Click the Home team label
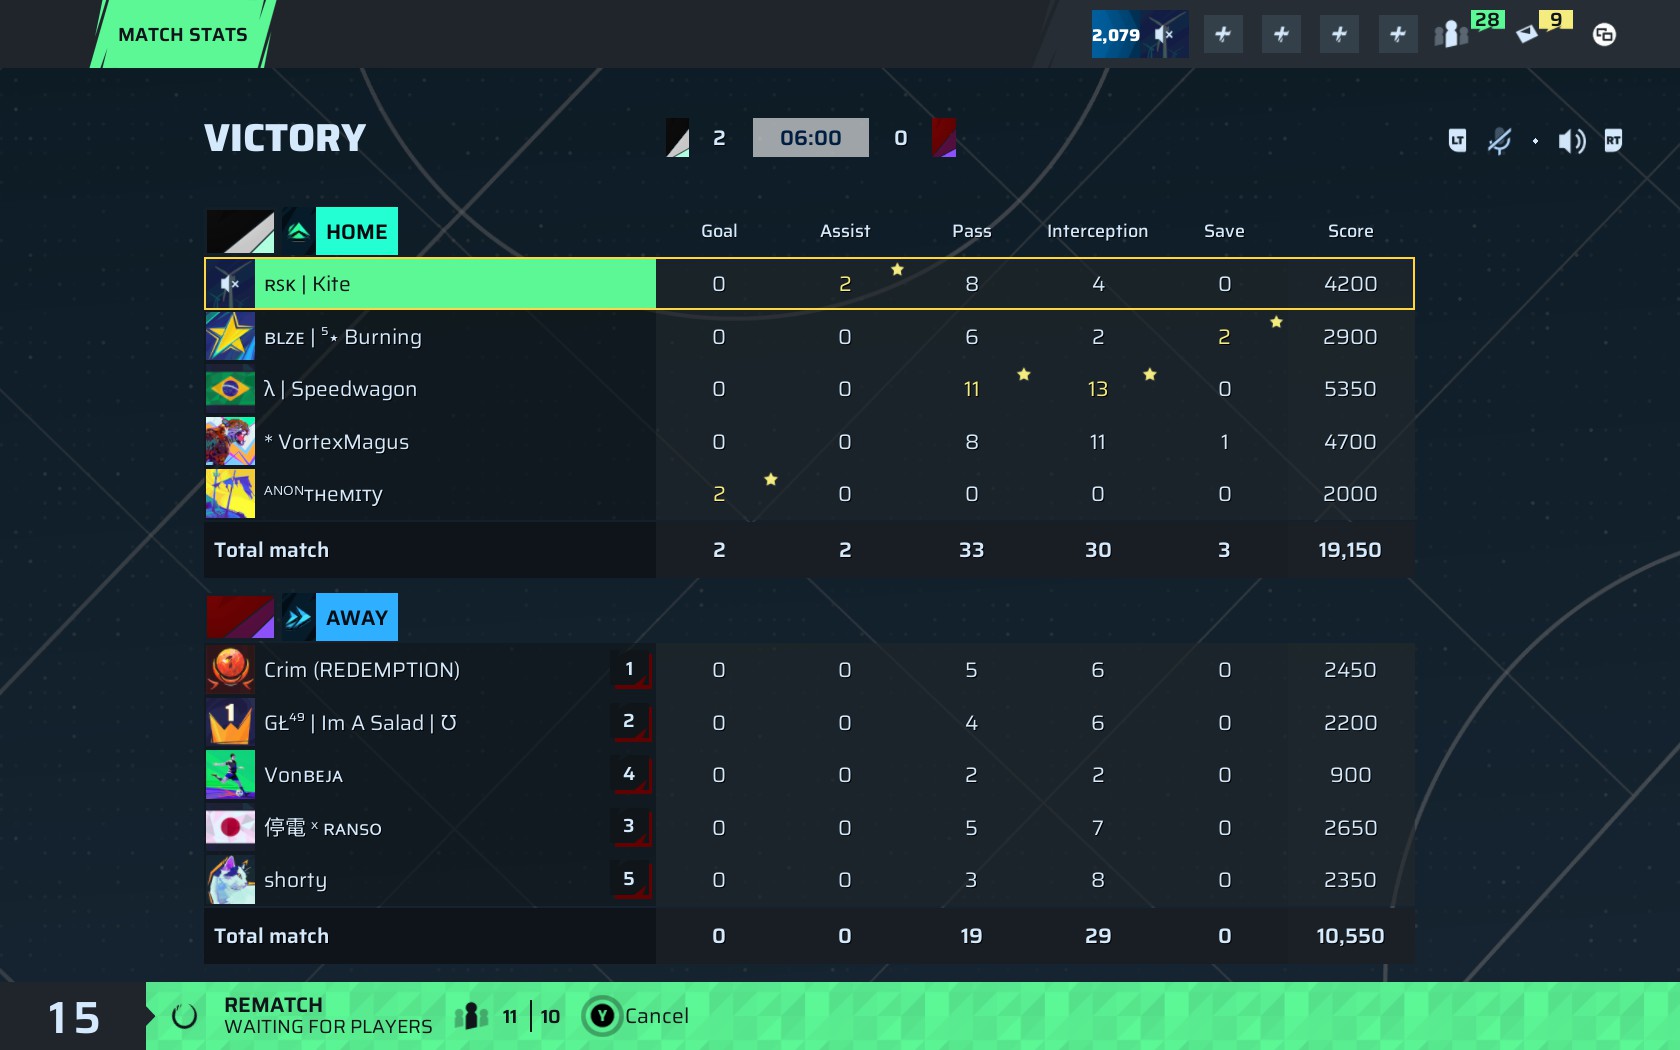1680x1050 pixels. coord(357,231)
